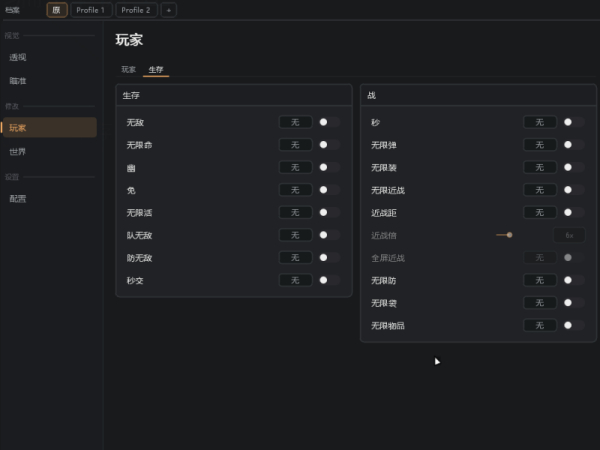Click the 生存 panel header
Image resolution: width=600 pixels, height=450 pixels.
click(x=234, y=95)
